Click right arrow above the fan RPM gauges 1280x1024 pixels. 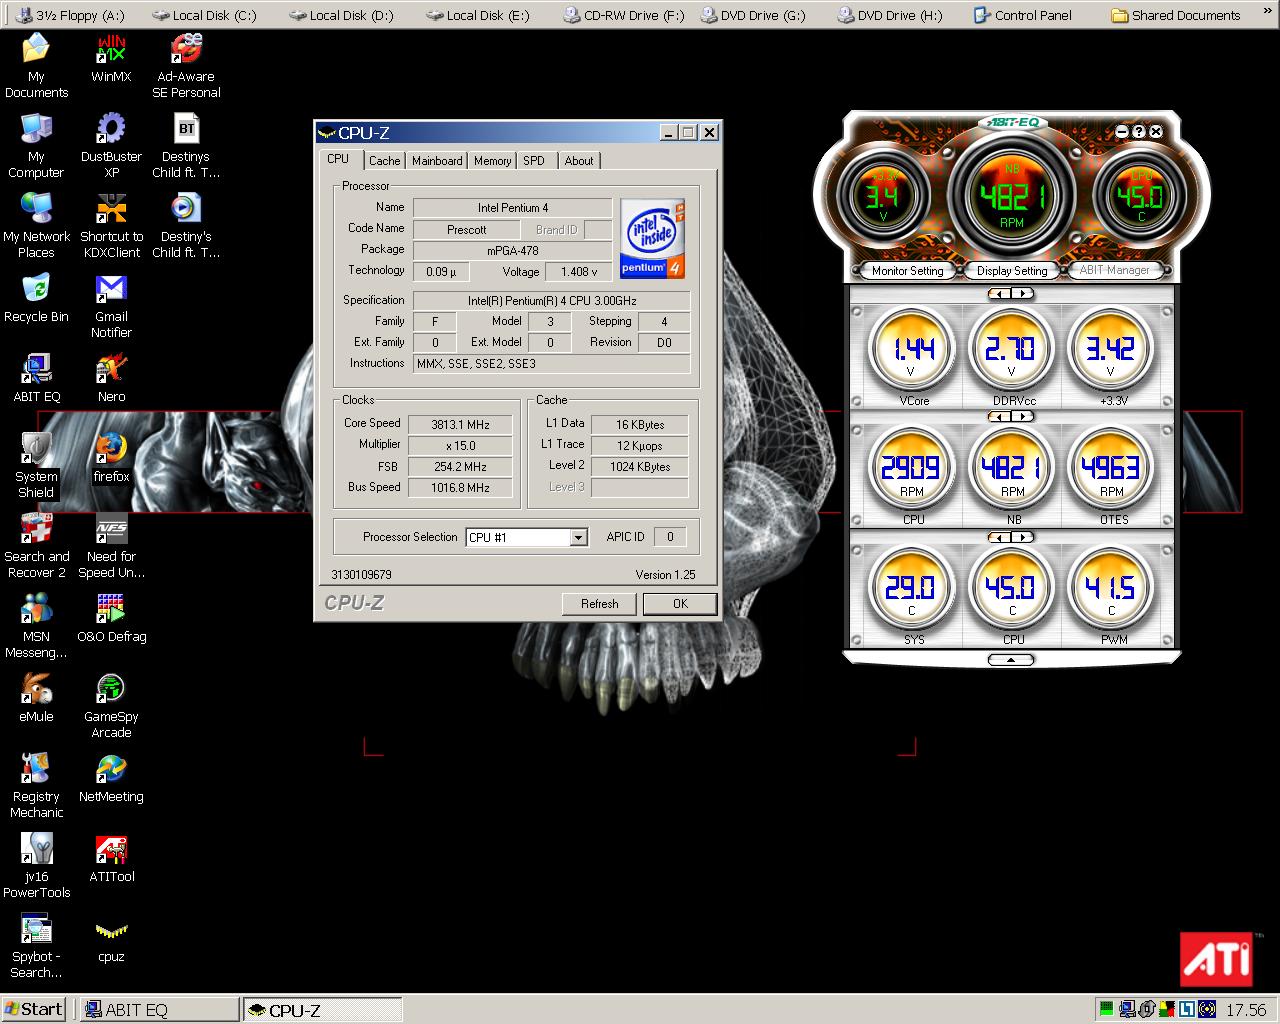(1021, 416)
